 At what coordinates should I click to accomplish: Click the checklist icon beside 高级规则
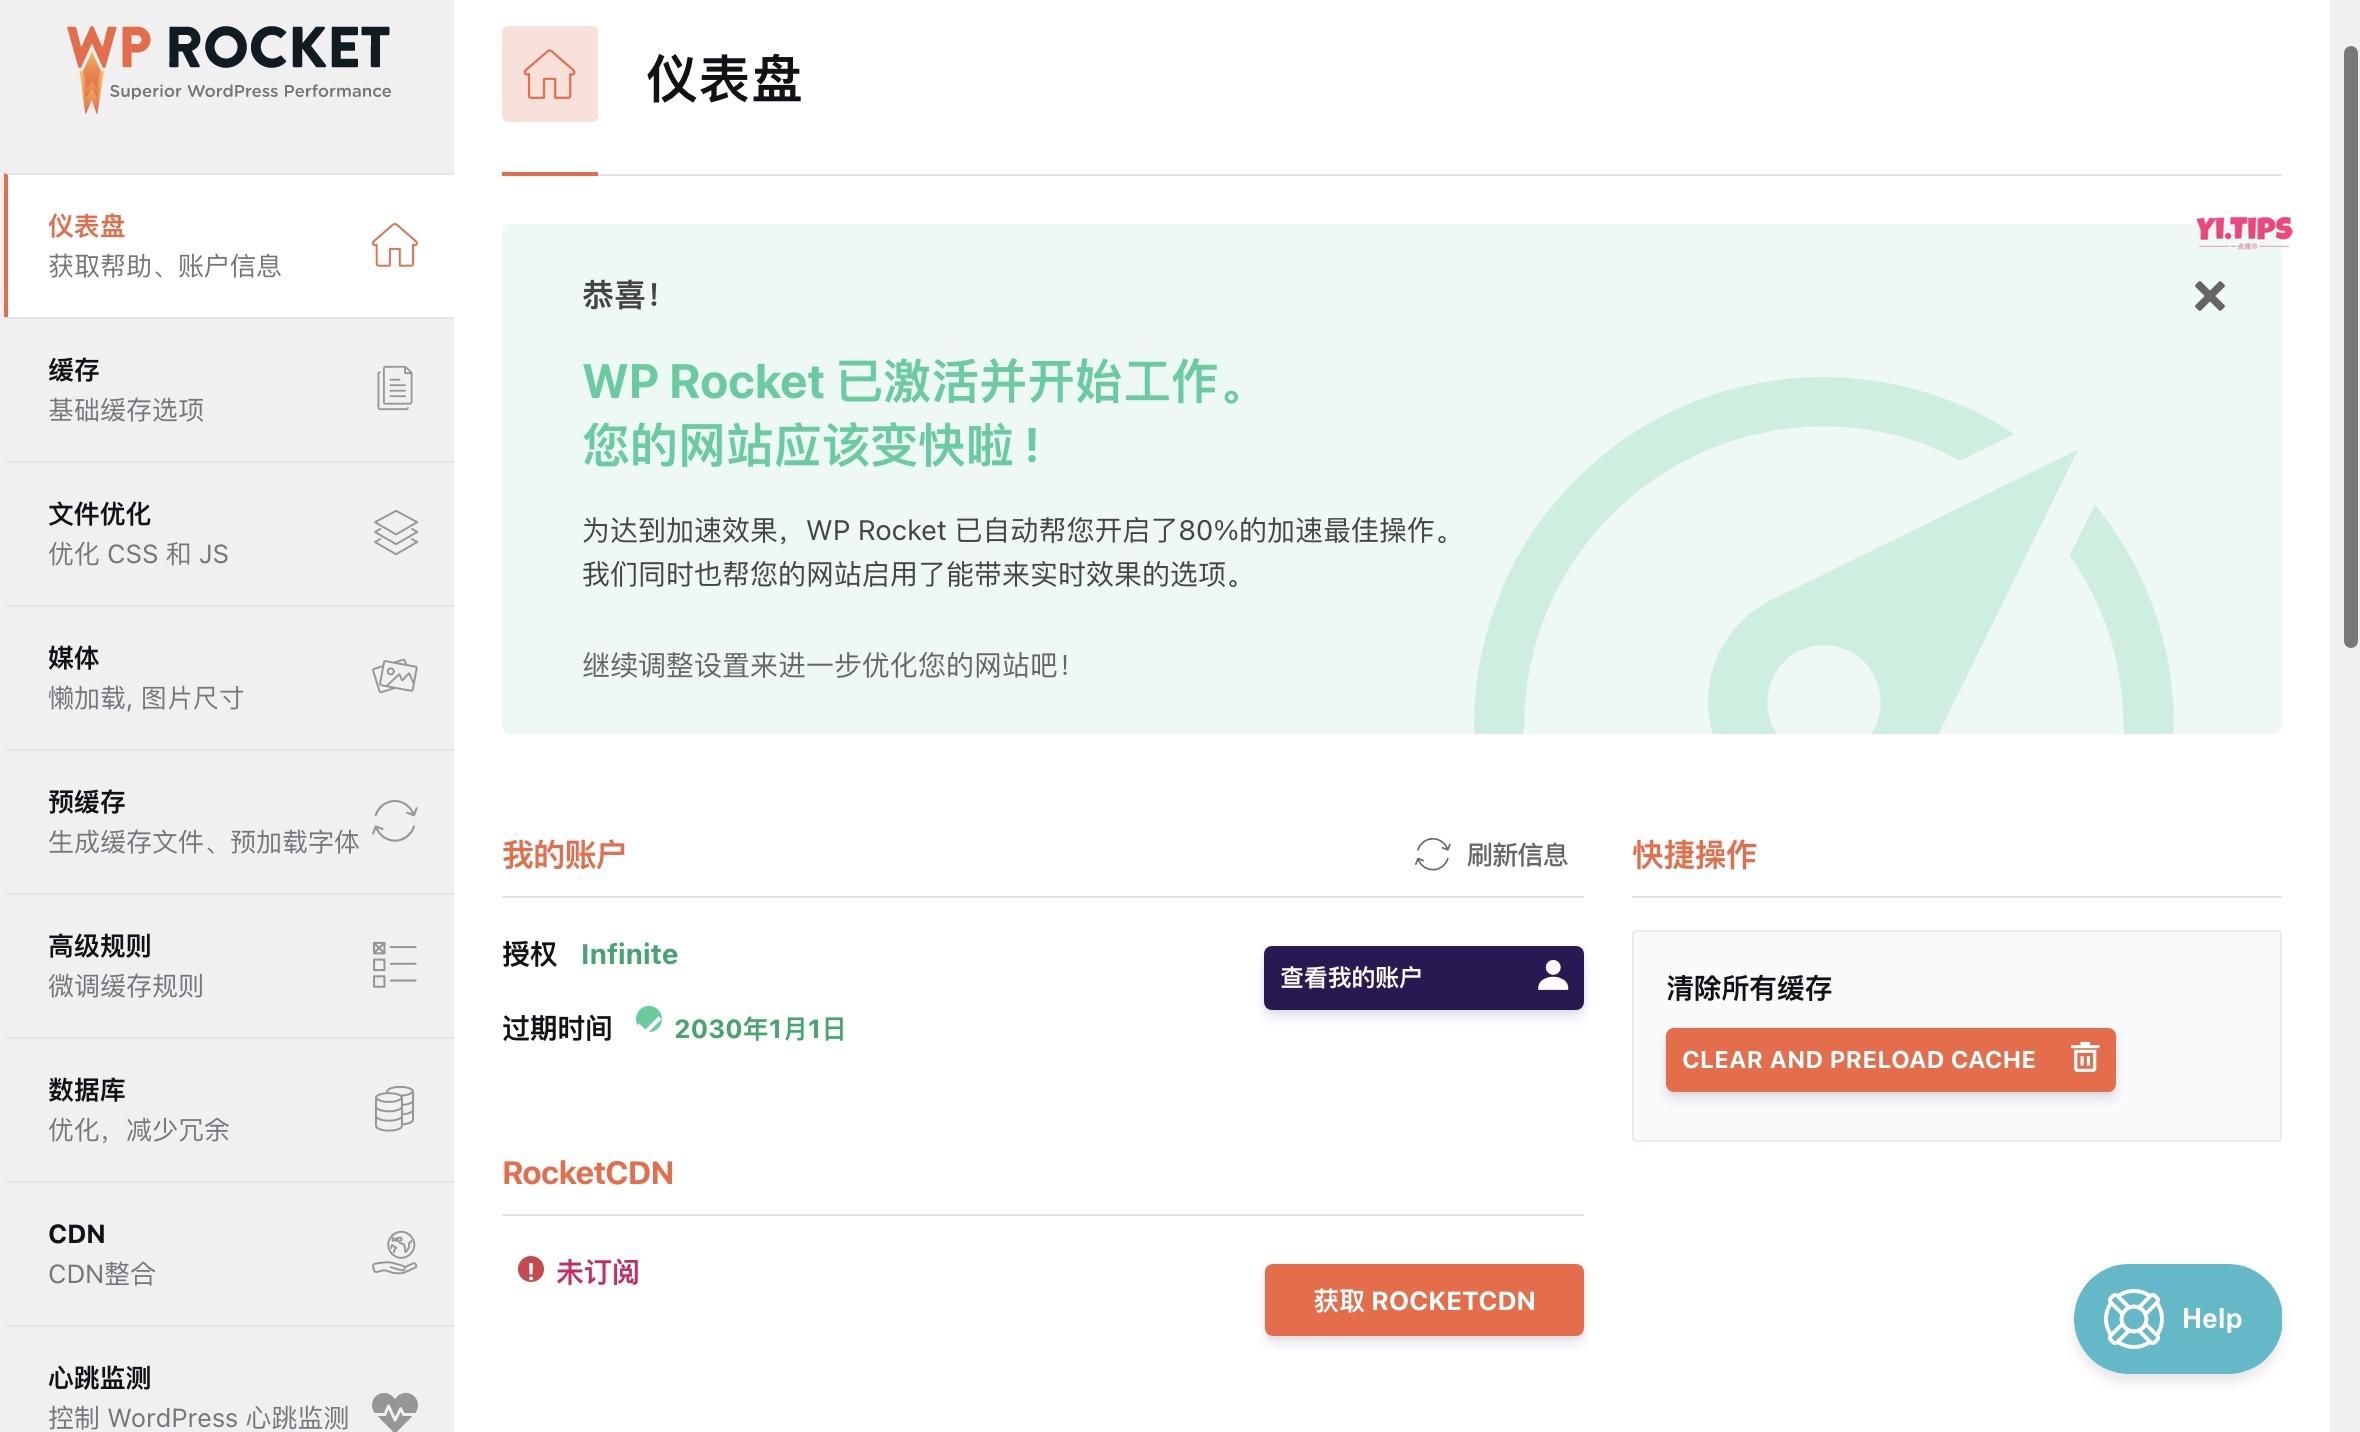point(395,965)
